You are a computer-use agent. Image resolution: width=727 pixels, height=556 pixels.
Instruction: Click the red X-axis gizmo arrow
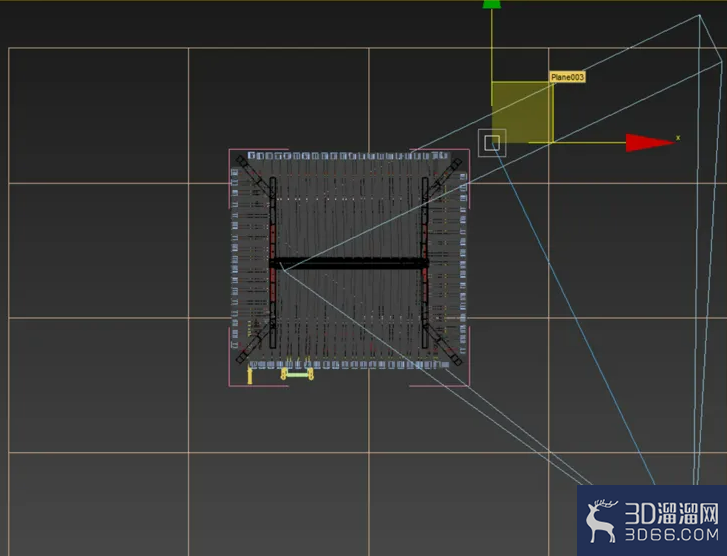tap(650, 142)
